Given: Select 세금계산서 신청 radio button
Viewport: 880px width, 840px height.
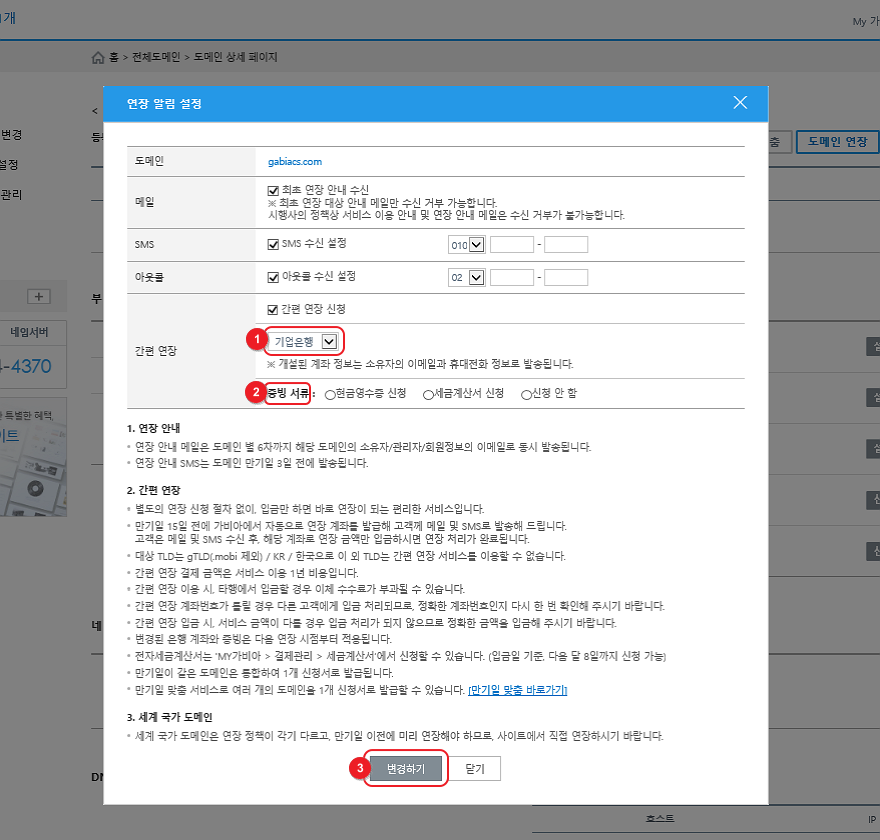Looking at the screenshot, I should point(428,394).
